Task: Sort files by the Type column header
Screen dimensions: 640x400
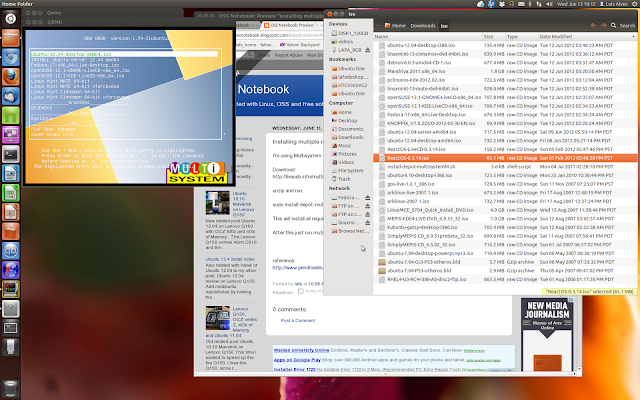Action: [522, 36]
